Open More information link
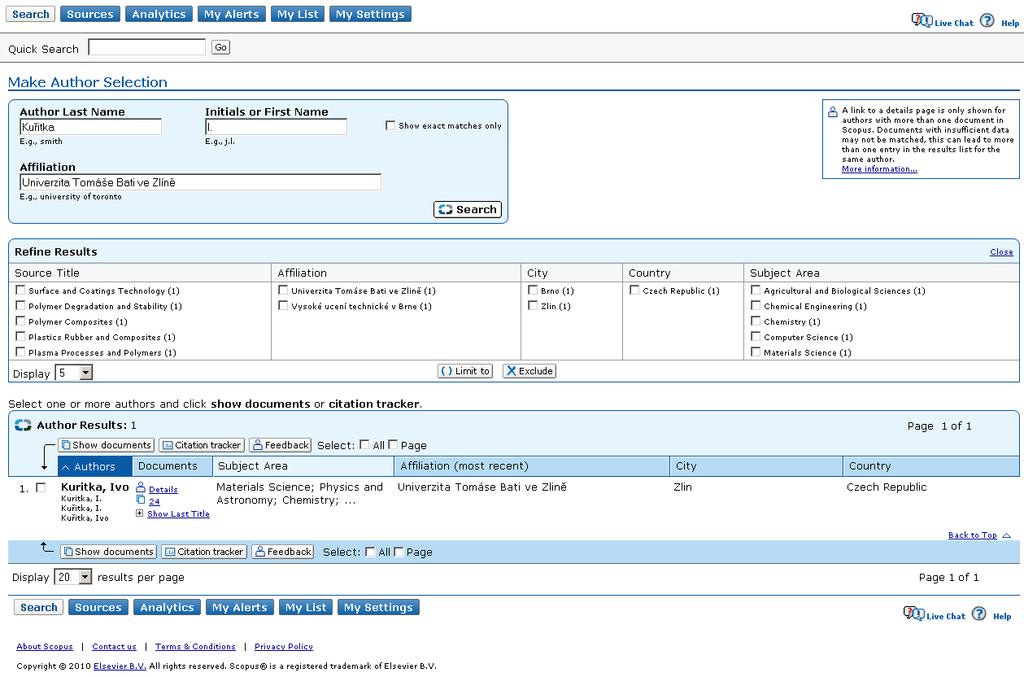This screenshot has height=677, width=1024. pos(879,169)
